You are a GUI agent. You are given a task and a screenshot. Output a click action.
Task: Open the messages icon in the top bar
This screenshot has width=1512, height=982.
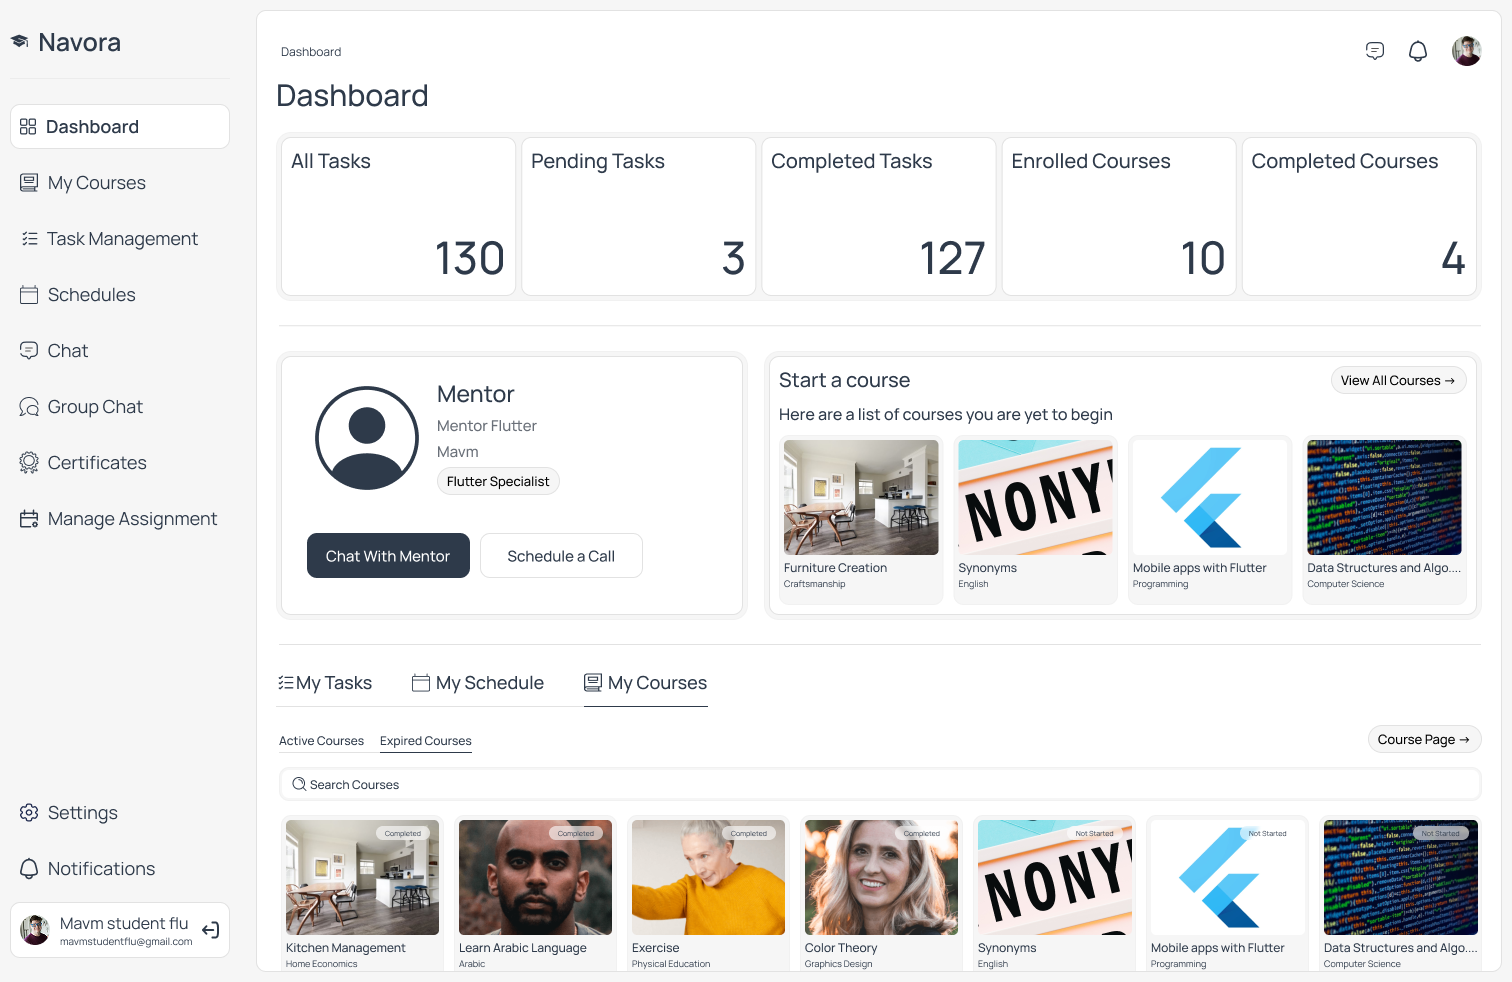(x=1375, y=51)
